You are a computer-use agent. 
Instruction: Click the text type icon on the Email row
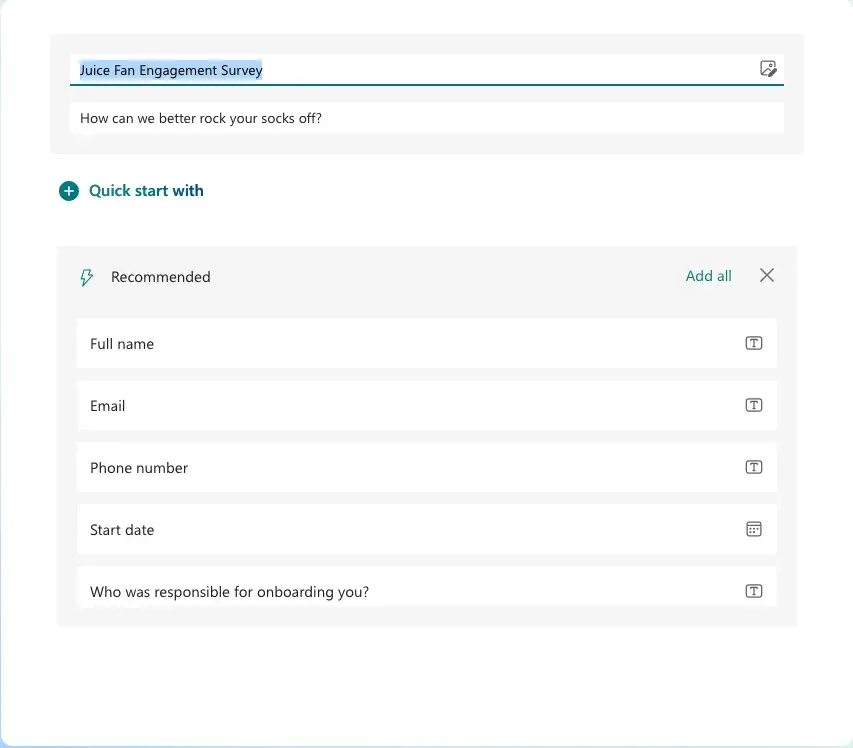pyautogui.click(x=753, y=405)
